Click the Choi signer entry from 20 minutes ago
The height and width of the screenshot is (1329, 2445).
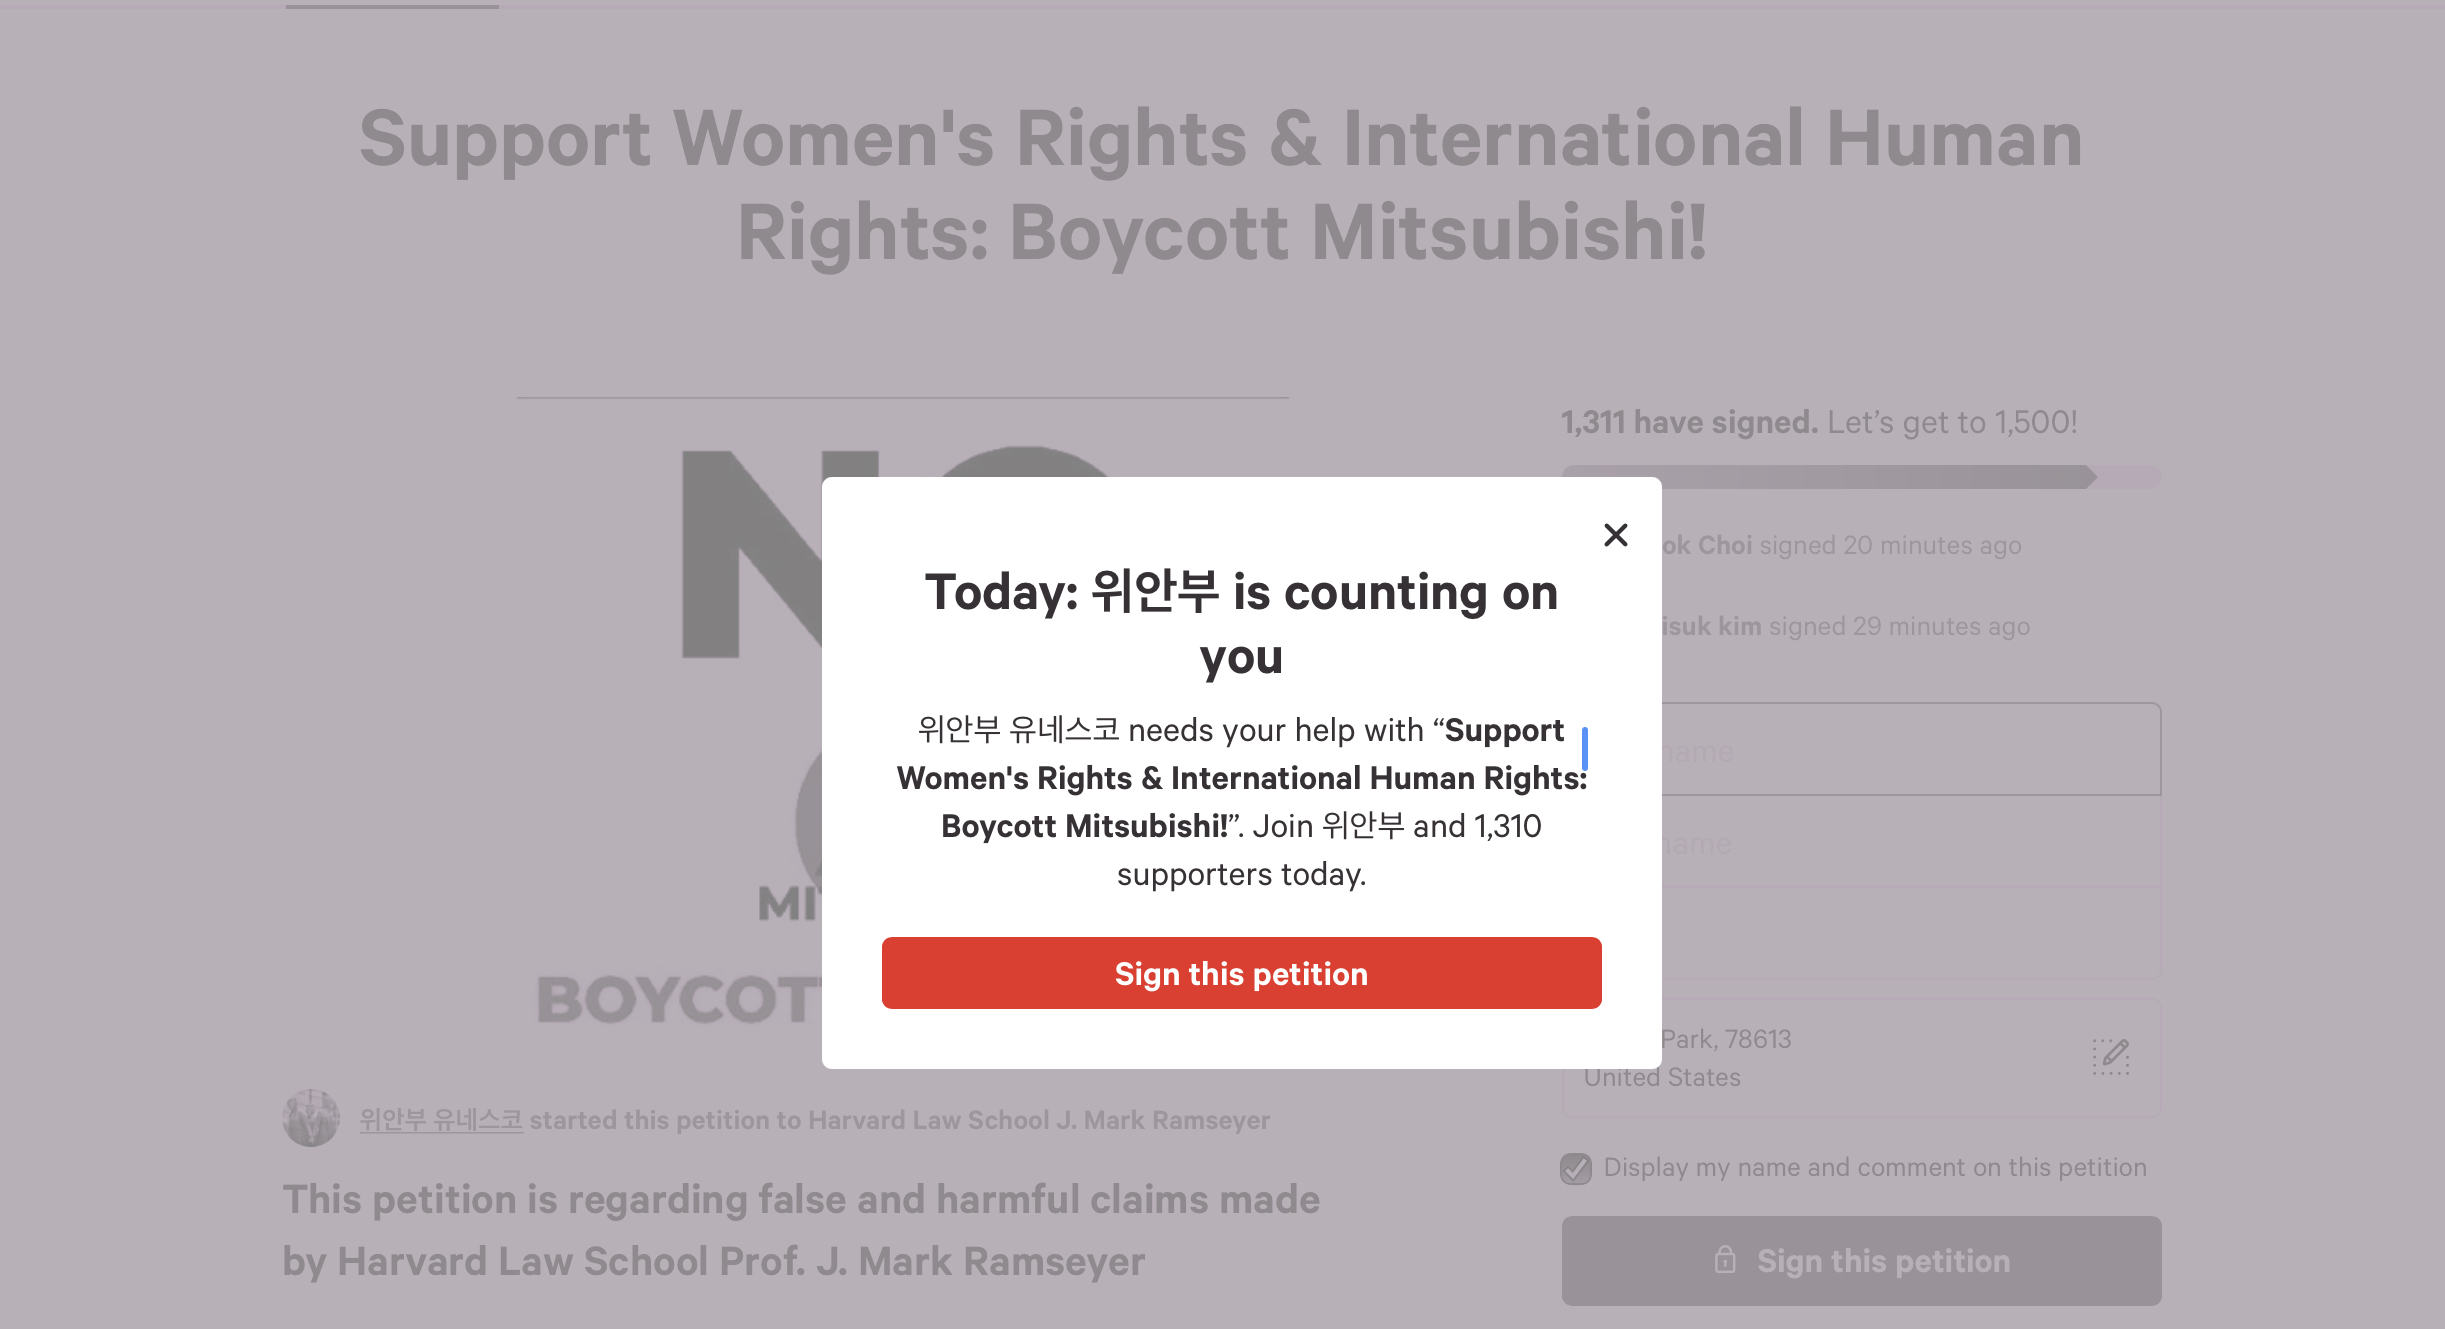[1840, 545]
